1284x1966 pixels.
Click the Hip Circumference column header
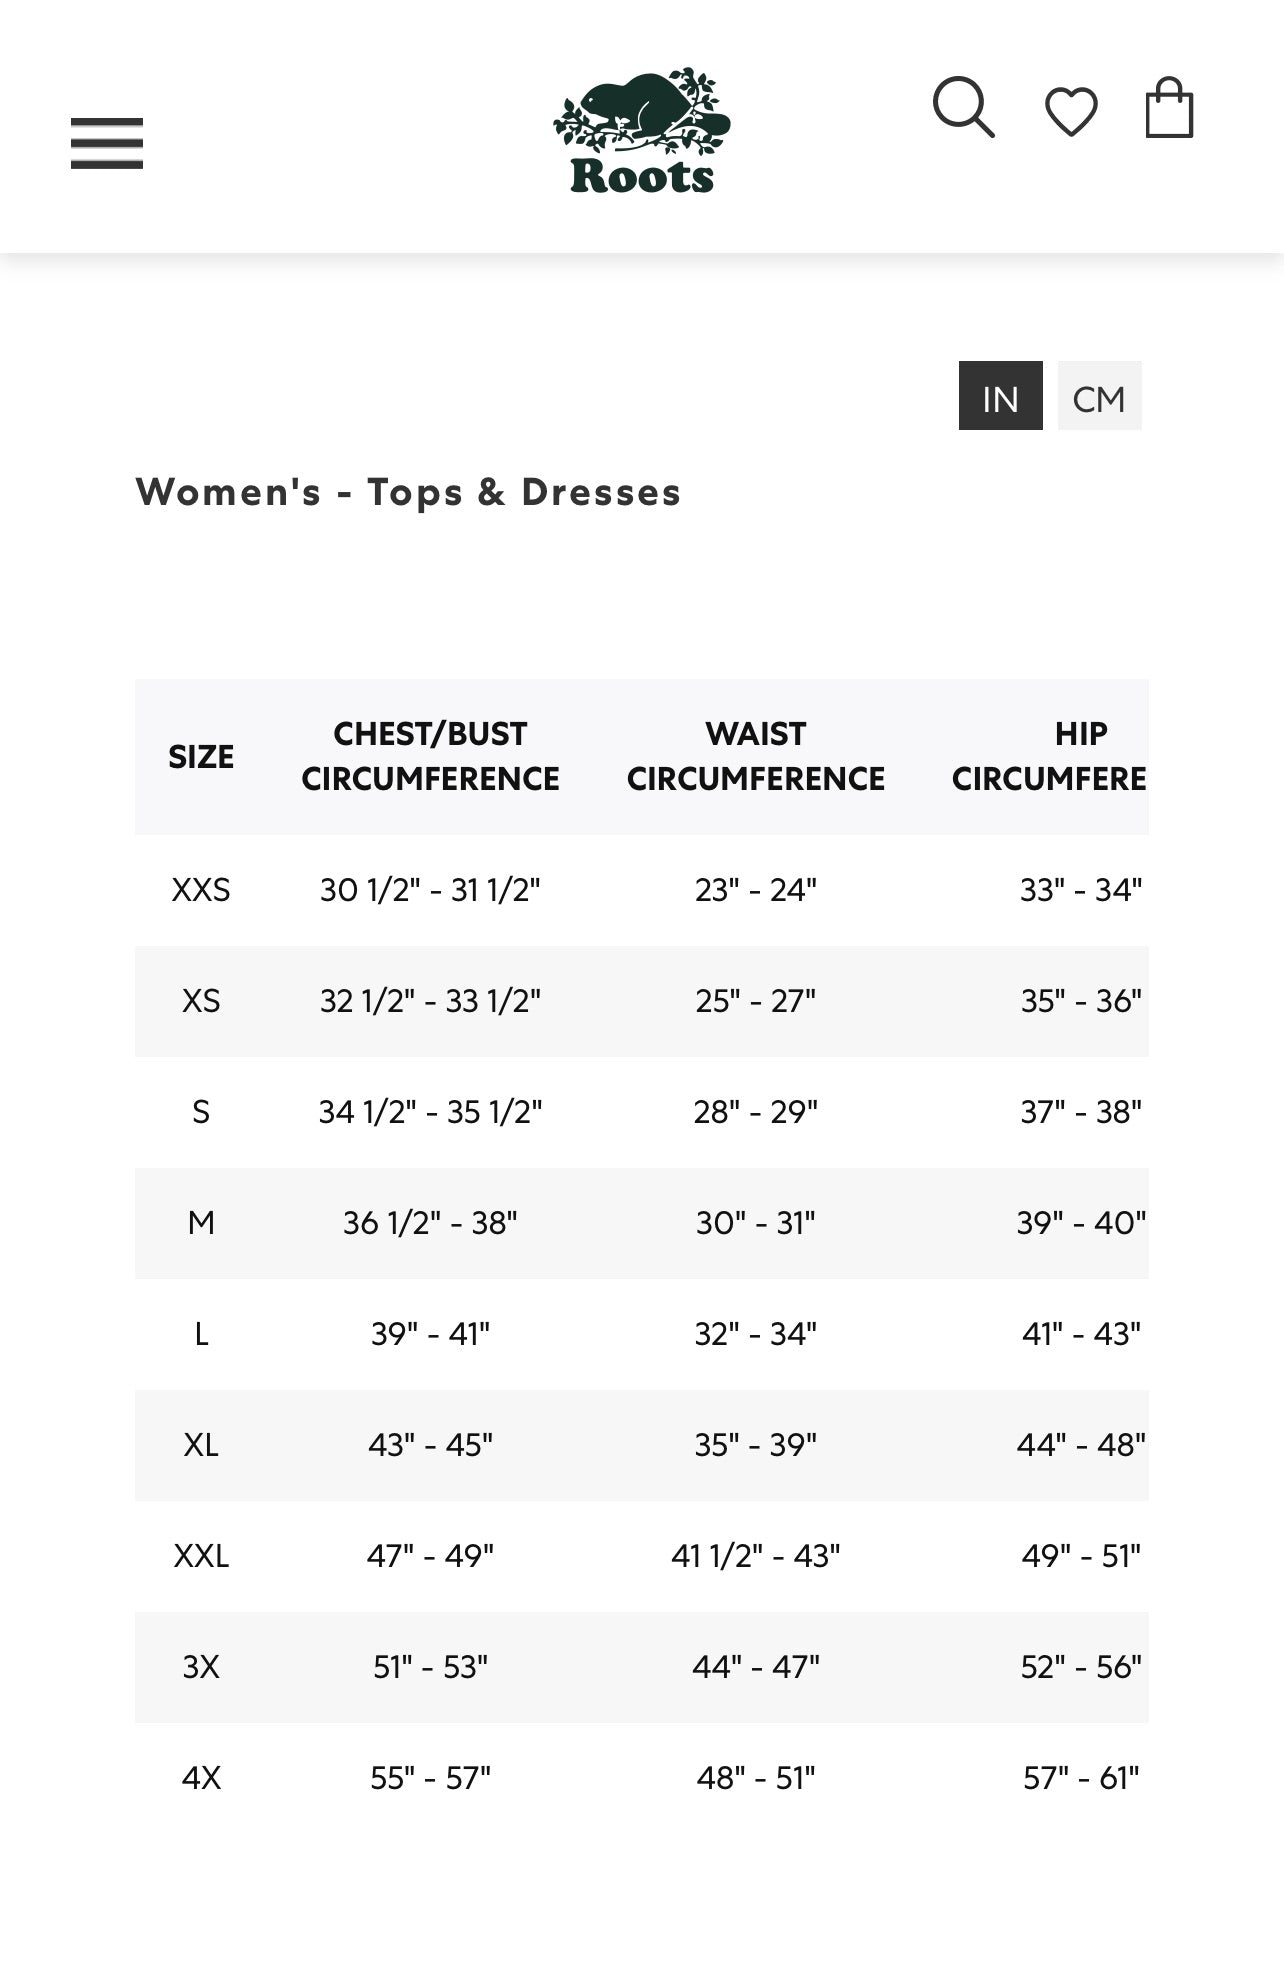(x=1050, y=756)
